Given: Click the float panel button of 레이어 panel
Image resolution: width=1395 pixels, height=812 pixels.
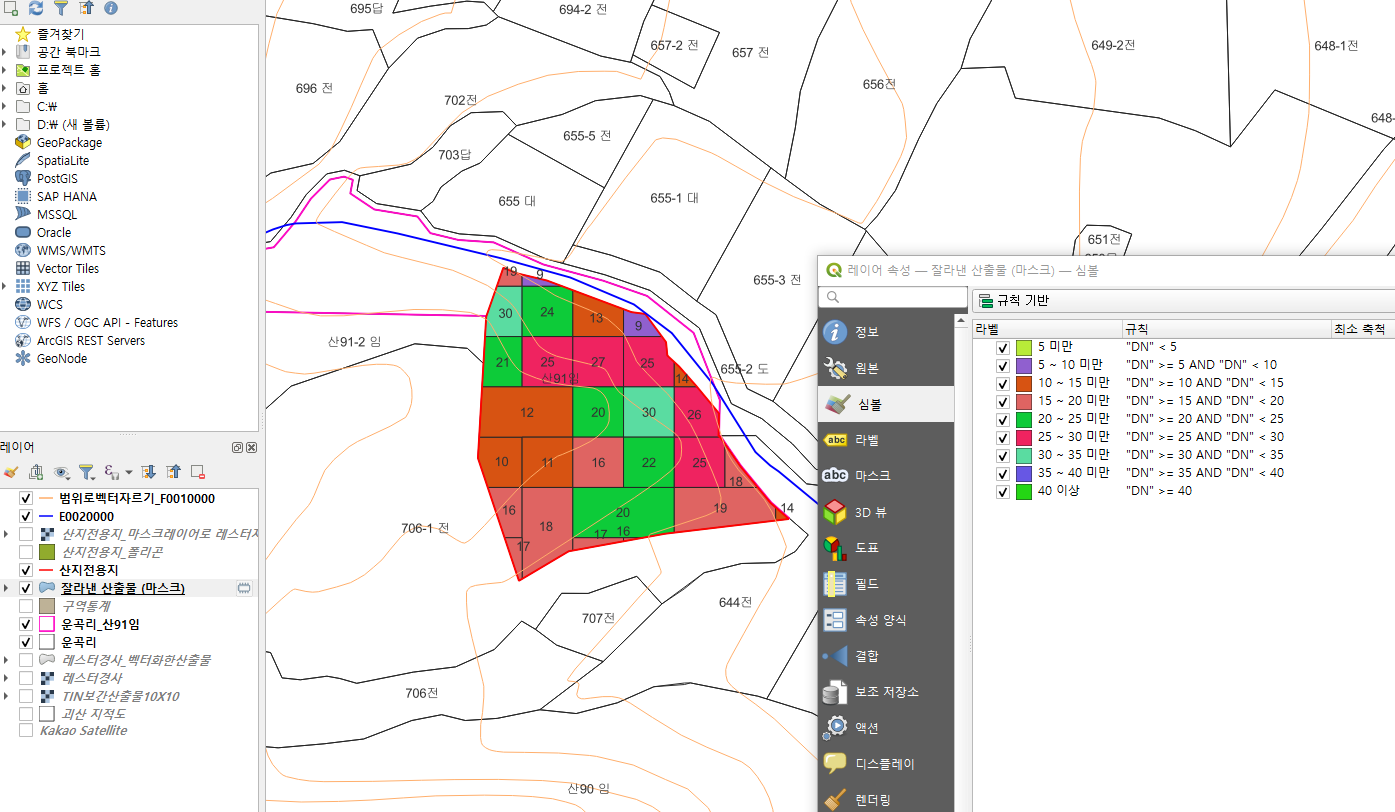Looking at the screenshot, I should coord(238,448).
